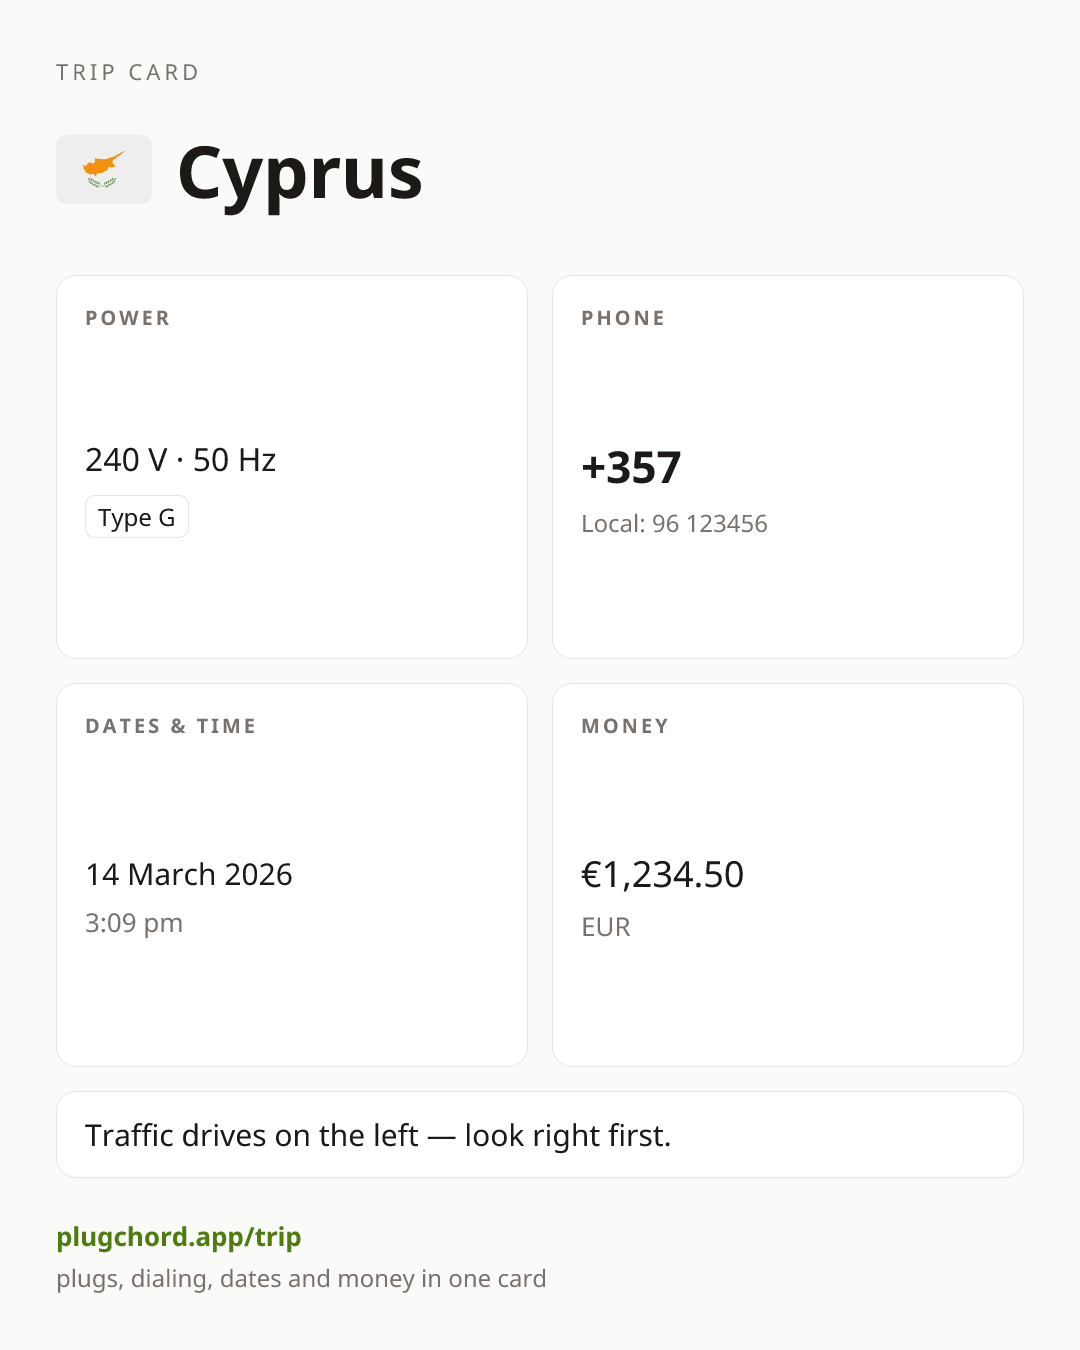Open the Power card header
1080x1350 pixels.
128,318
